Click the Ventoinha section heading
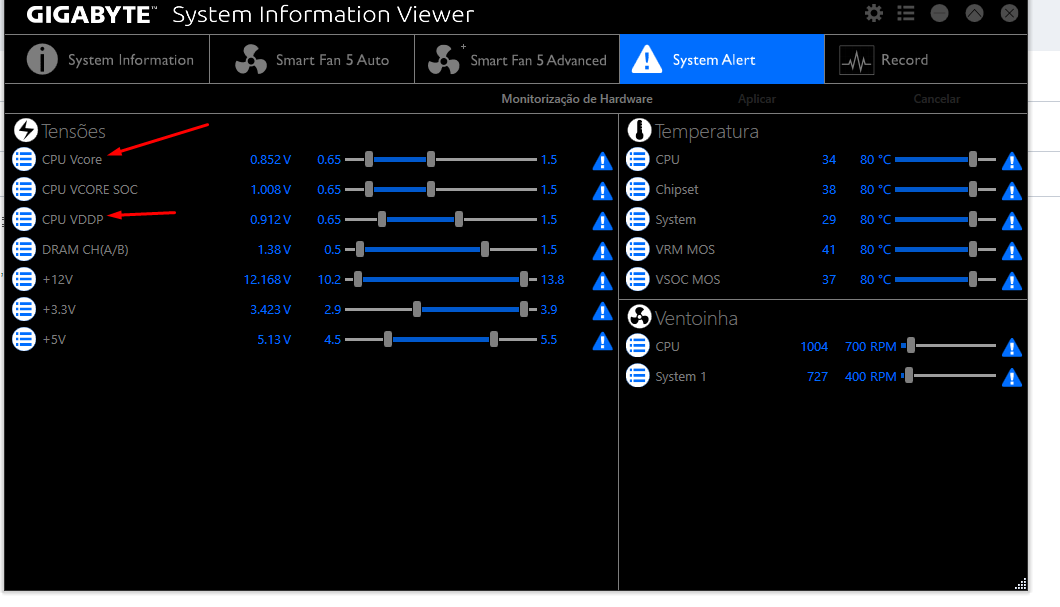This screenshot has height=607, width=1060. point(696,318)
